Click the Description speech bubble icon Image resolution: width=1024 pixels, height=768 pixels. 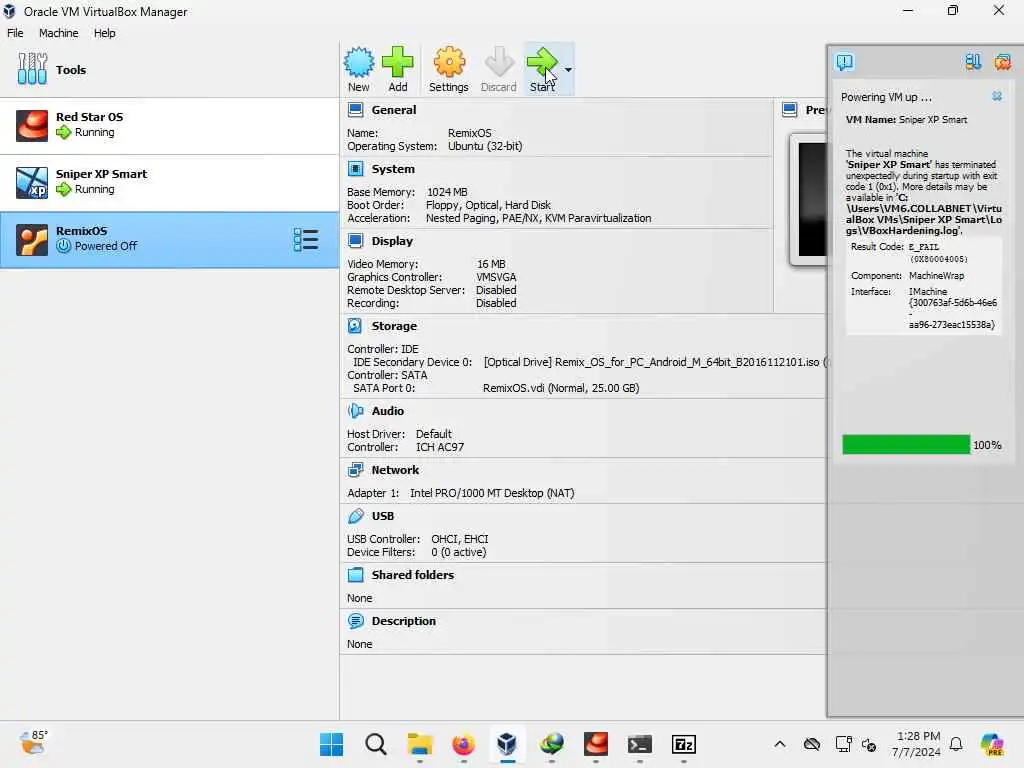[355, 620]
